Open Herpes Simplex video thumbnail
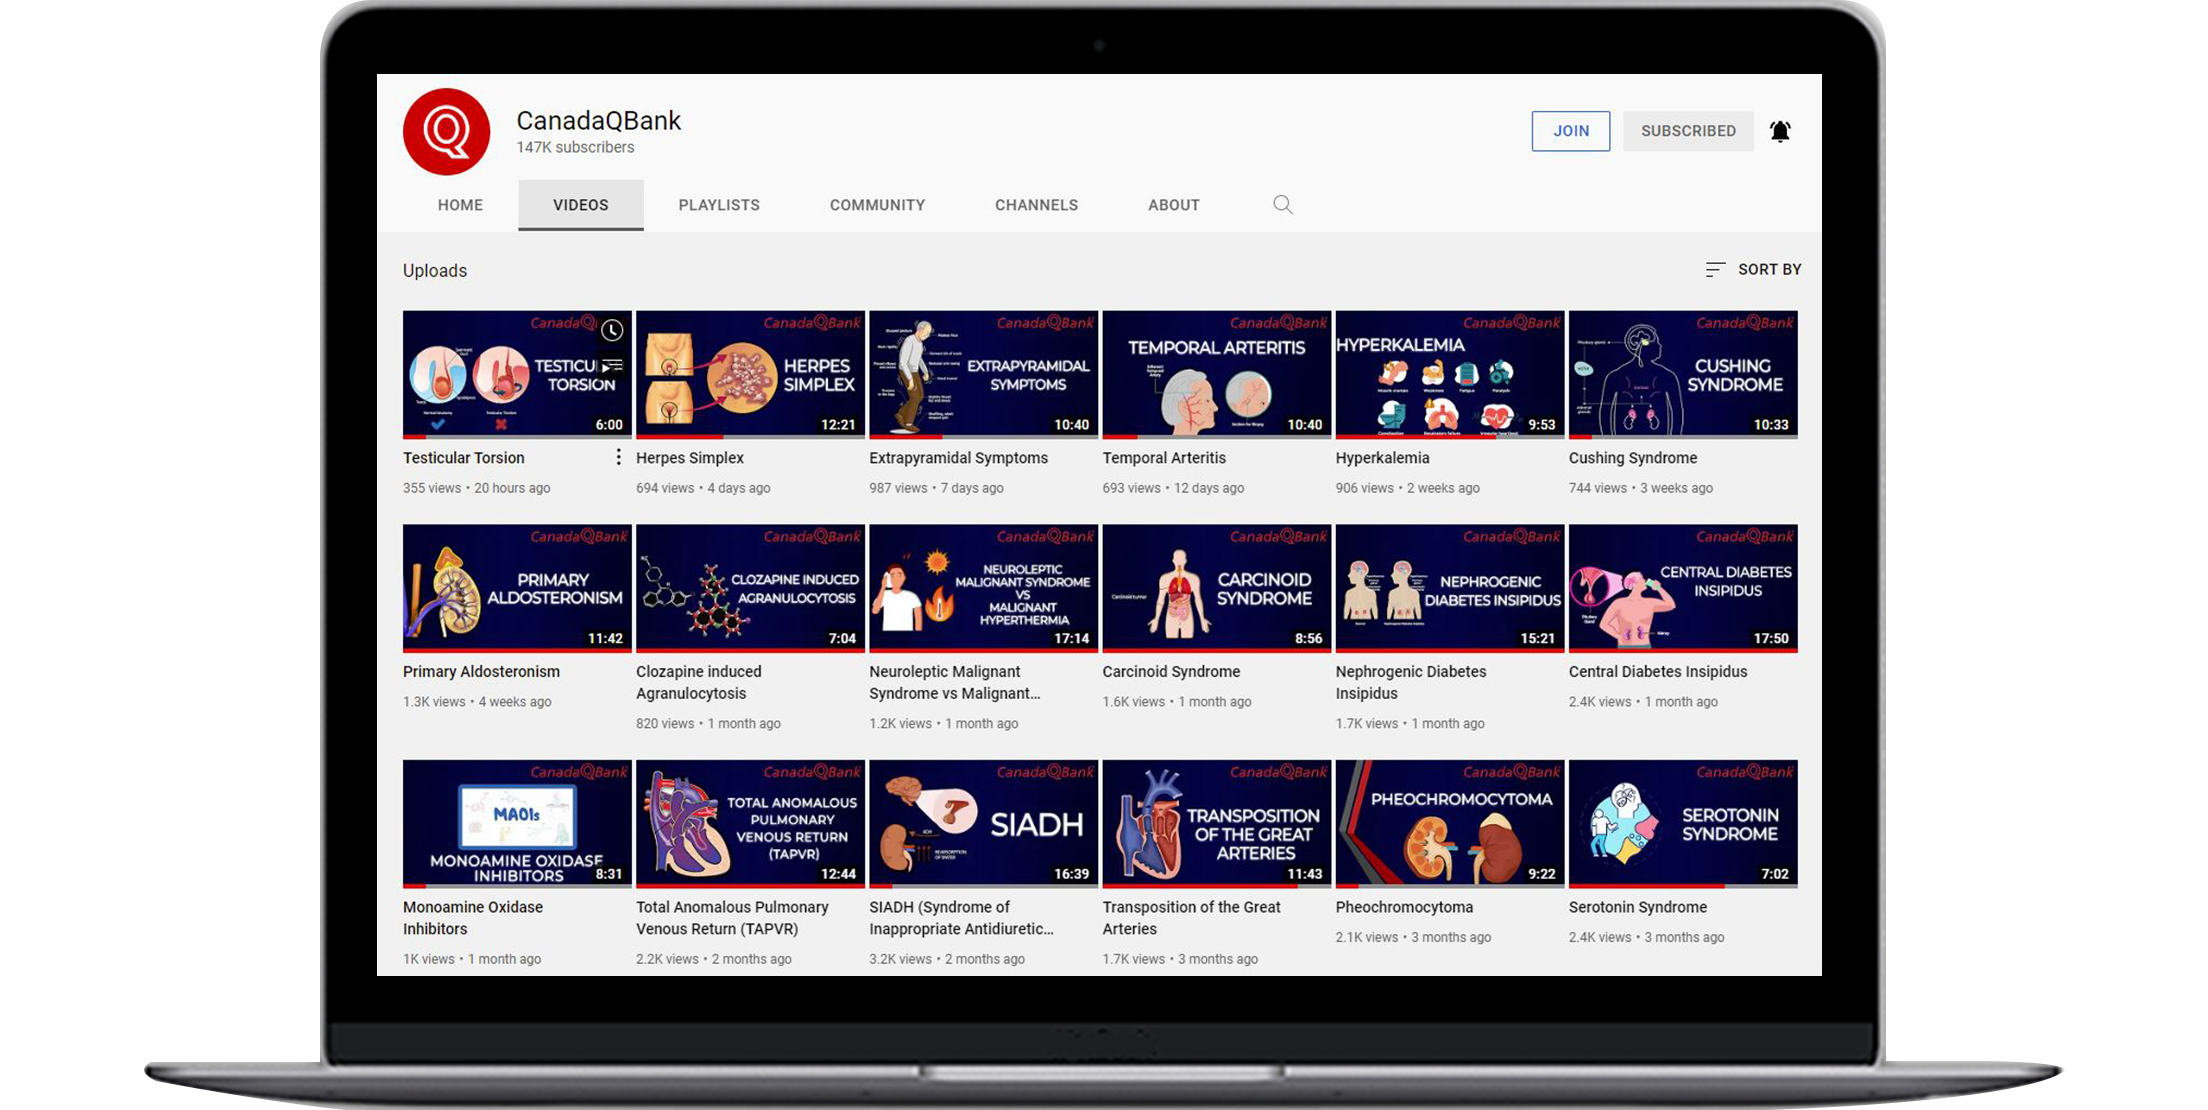The image size is (2208, 1110). pos(750,374)
